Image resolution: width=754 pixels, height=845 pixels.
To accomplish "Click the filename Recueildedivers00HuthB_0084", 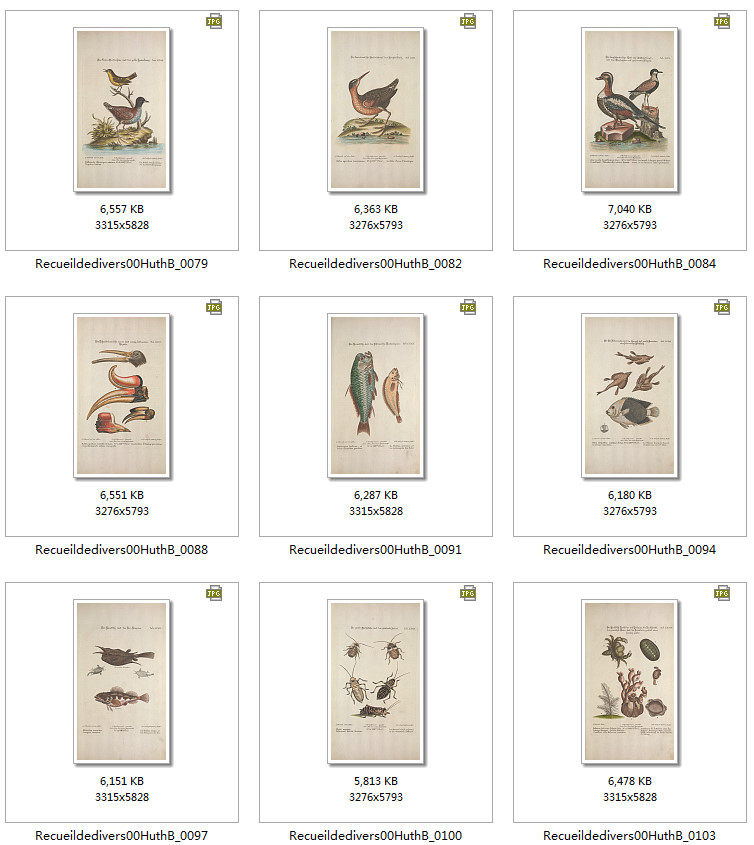I will [x=630, y=264].
